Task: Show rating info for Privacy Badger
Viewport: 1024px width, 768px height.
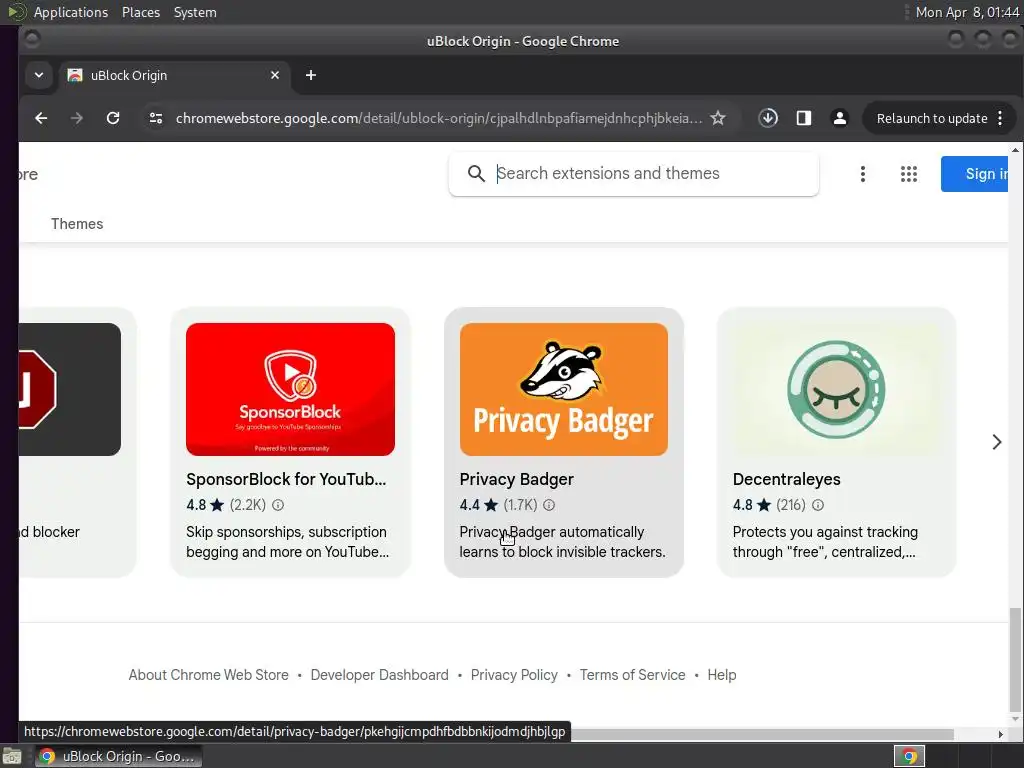Action: point(549,505)
